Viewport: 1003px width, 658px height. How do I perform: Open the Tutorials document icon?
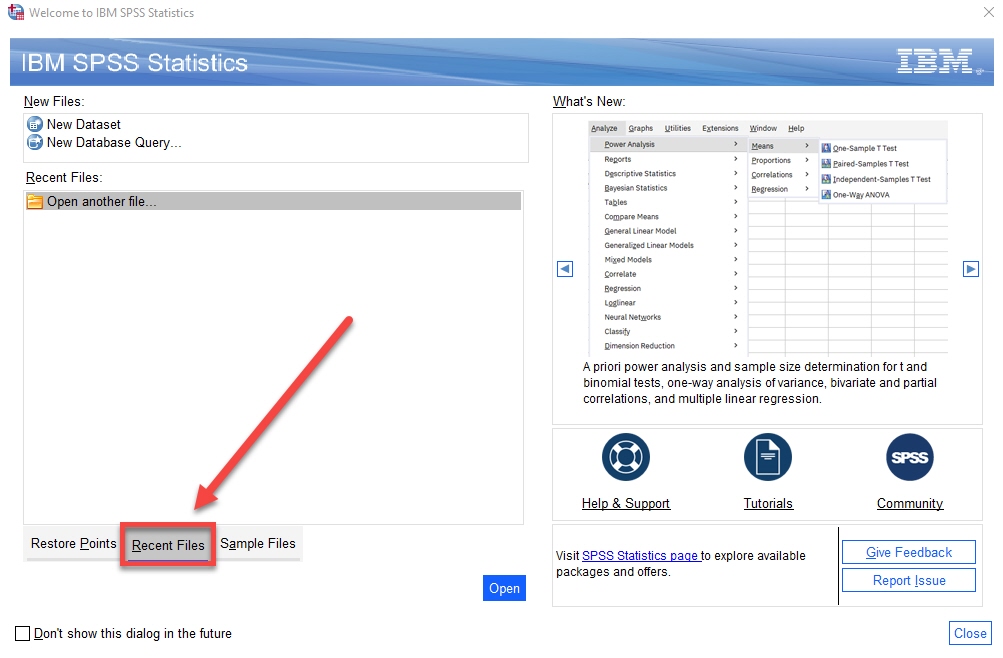(x=768, y=457)
